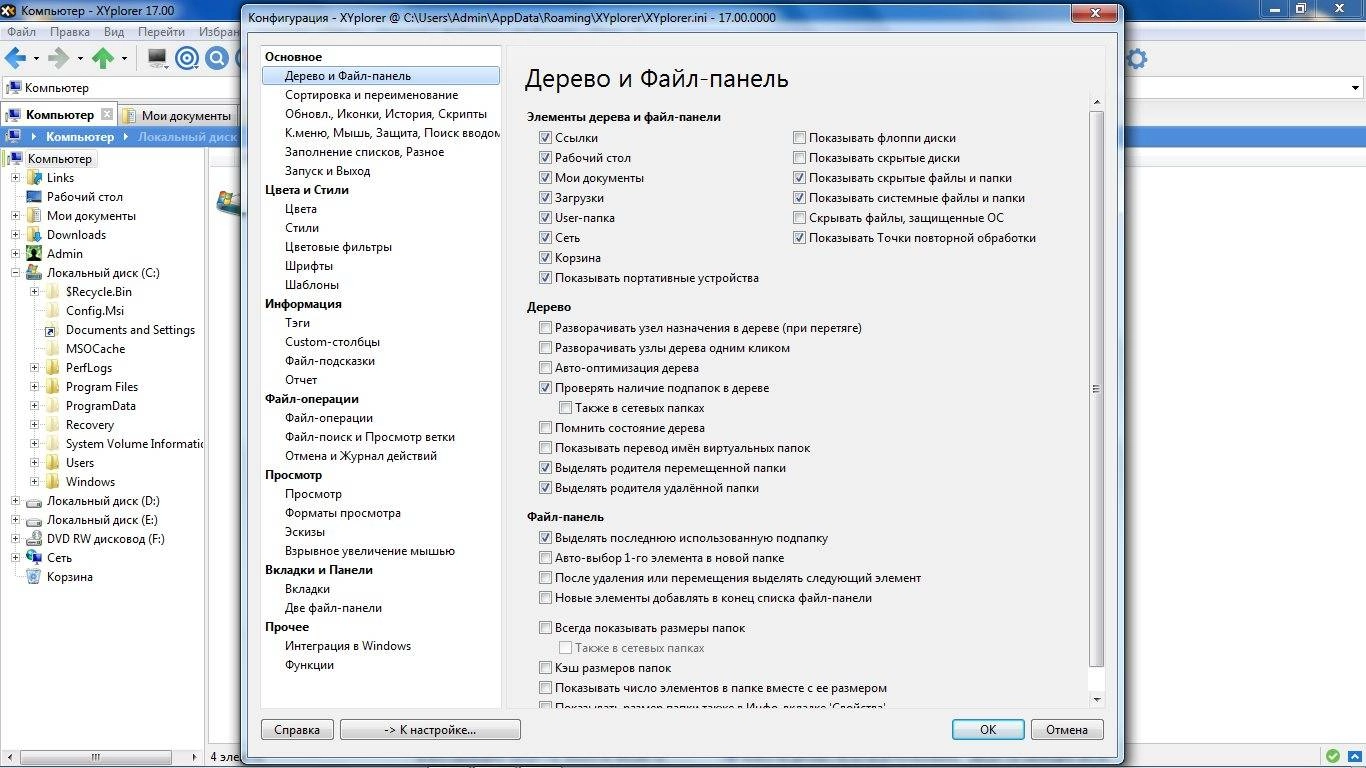Expand the Program Files tree node

[x=35, y=387]
